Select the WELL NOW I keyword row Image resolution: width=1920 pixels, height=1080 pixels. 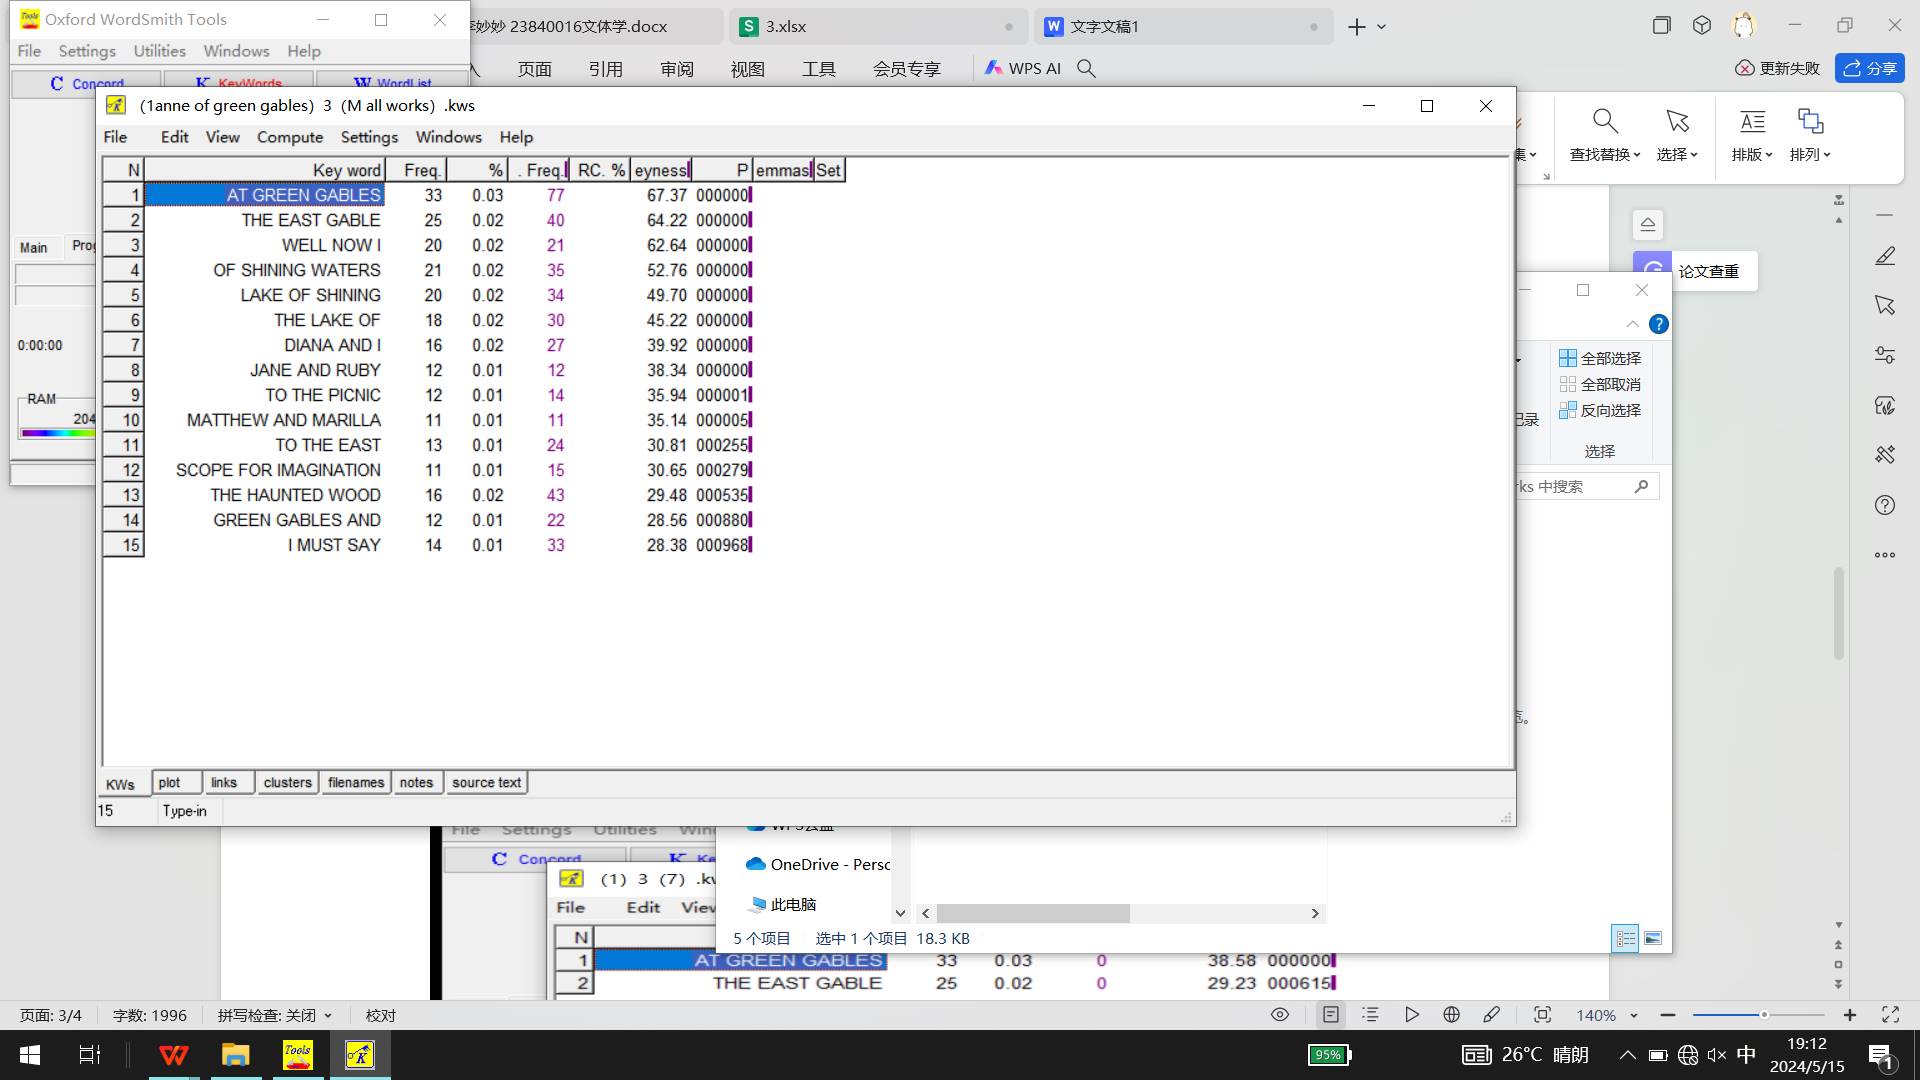(x=331, y=245)
